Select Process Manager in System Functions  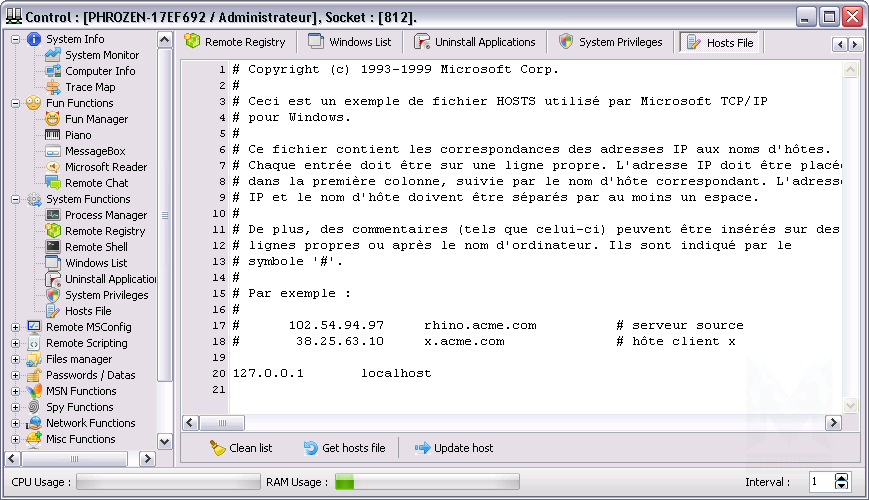coord(106,215)
